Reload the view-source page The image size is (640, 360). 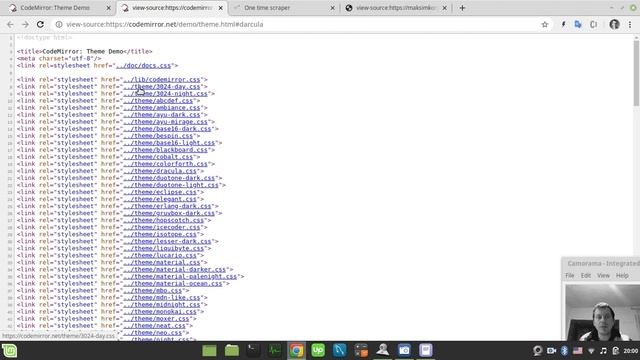pos(40,24)
